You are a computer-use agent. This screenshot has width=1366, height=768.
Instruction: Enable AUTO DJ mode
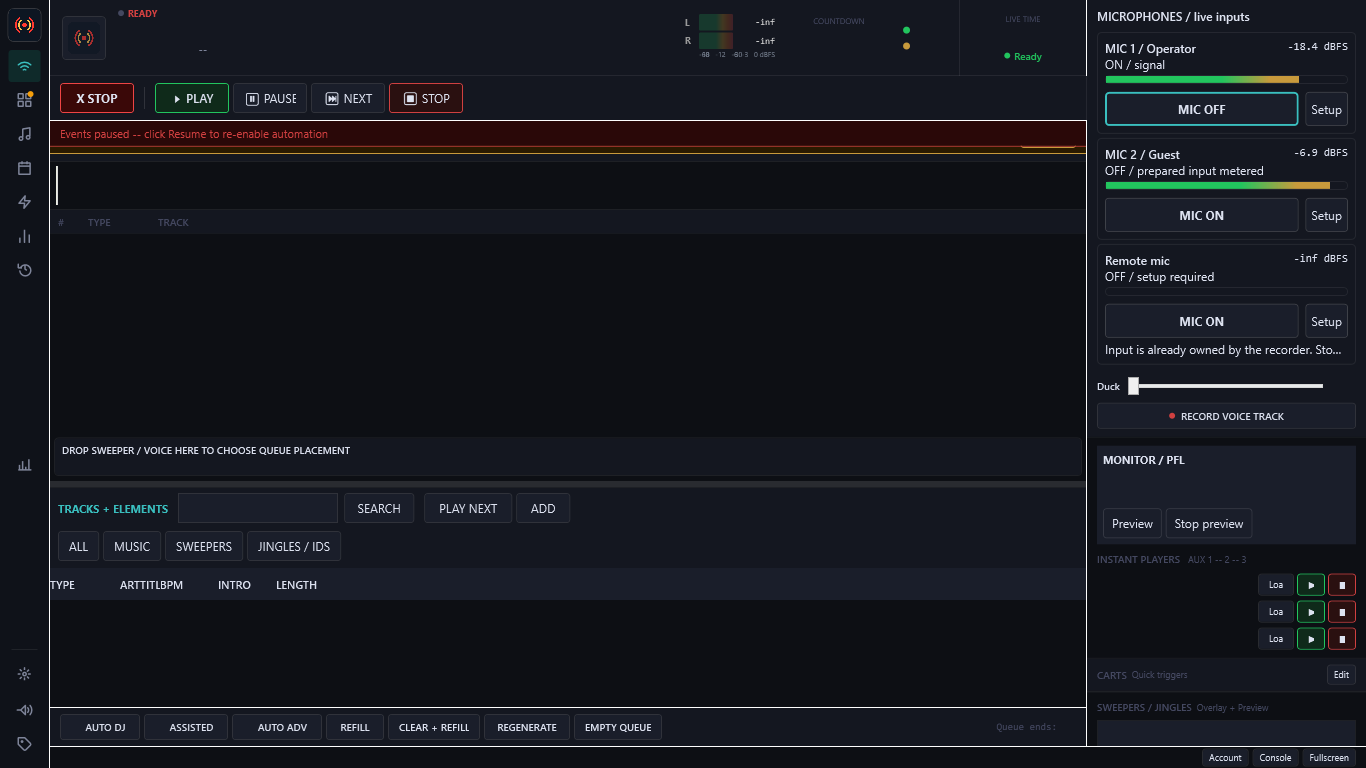(100, 727)
